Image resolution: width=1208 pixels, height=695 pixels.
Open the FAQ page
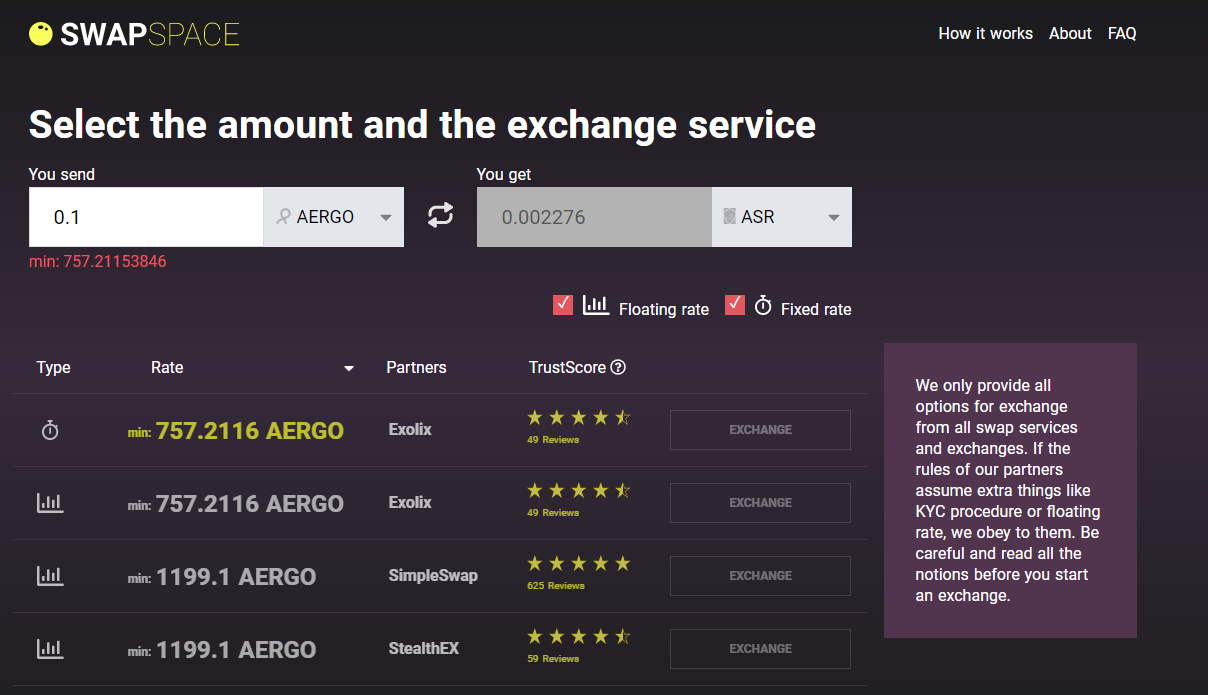pyautogui.click(x=1122, y=33)
